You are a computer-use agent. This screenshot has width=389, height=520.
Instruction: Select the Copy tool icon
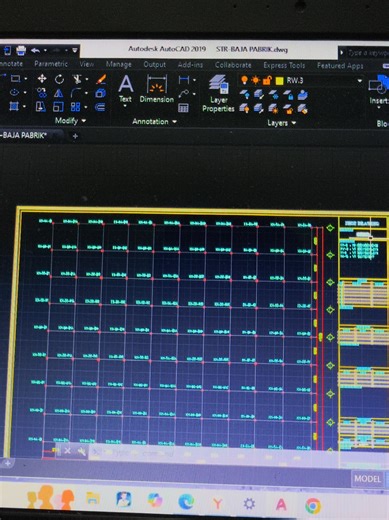[x=42, y=93]
